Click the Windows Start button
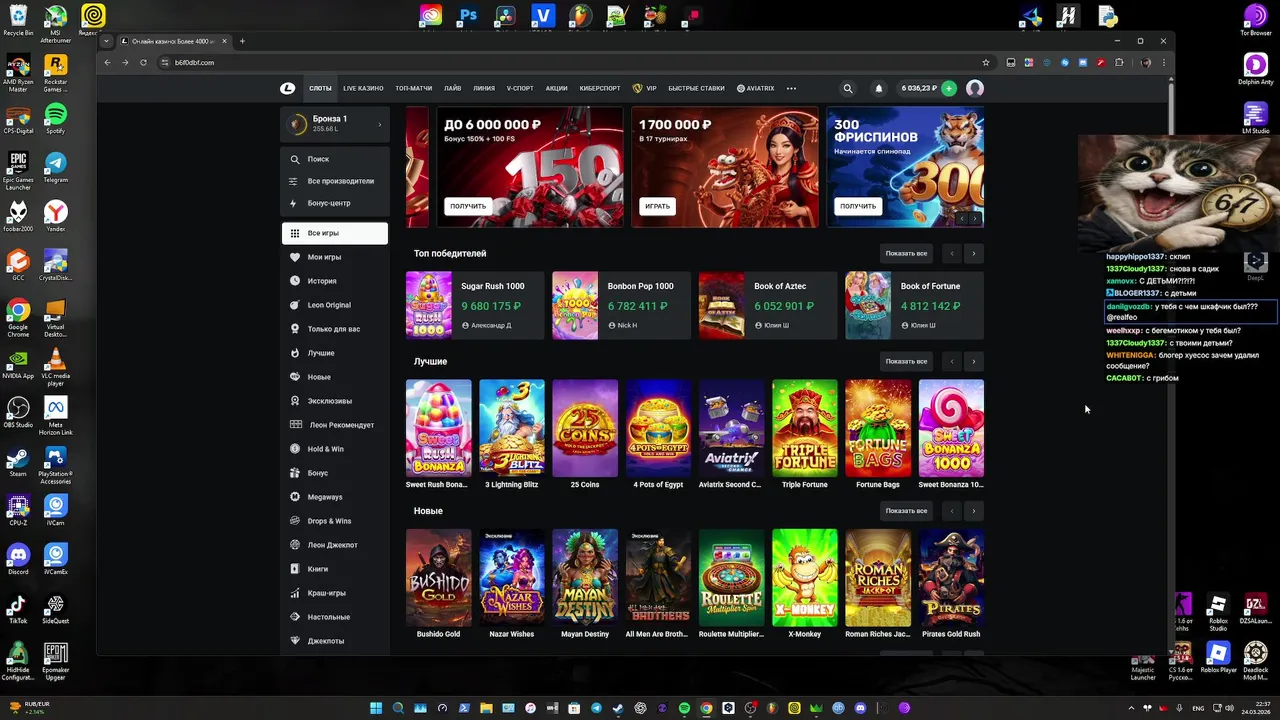This screenshot has width=1280, height=720. pyautogui.click(x=376, y=708)
